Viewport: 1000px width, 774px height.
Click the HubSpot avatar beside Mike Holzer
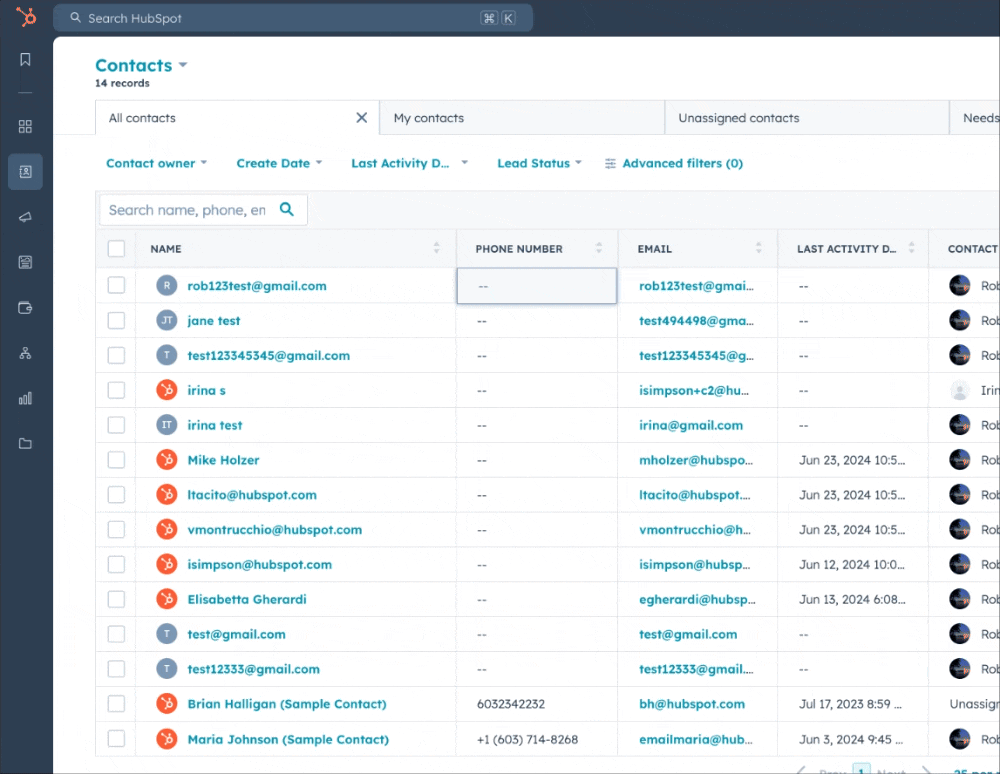click(167, 460)
